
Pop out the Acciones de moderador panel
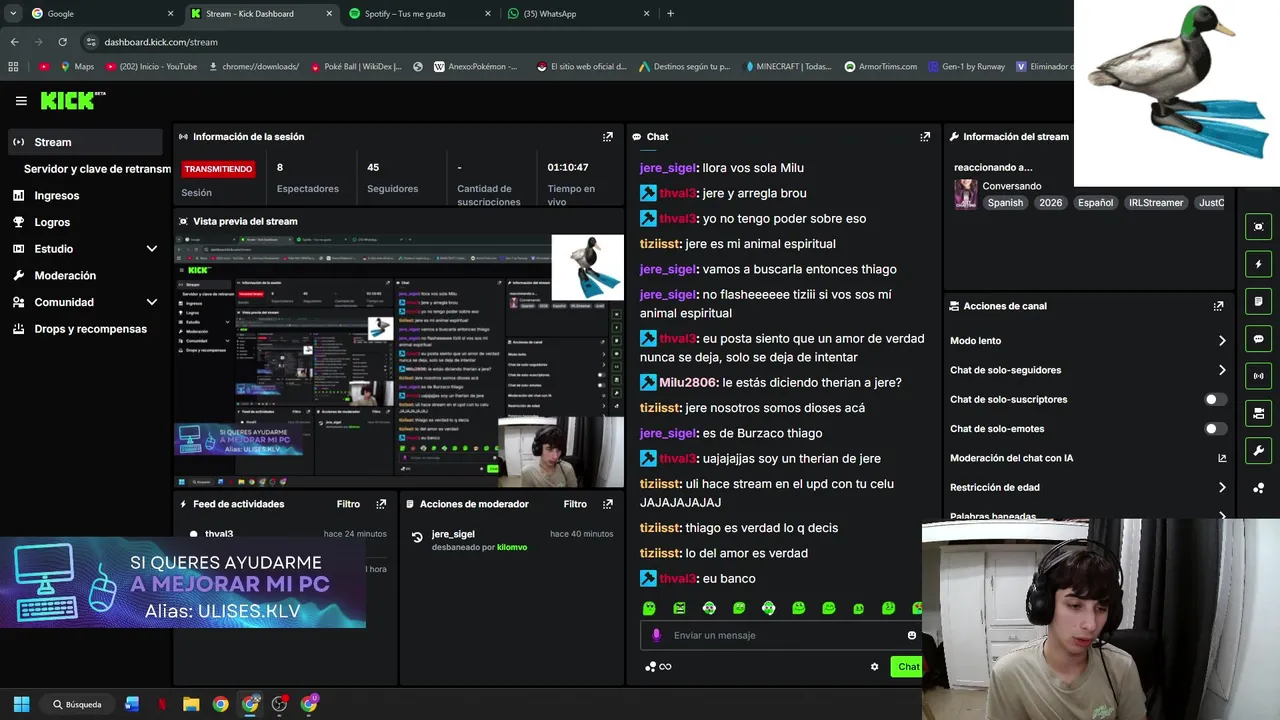tap(607, 504)
